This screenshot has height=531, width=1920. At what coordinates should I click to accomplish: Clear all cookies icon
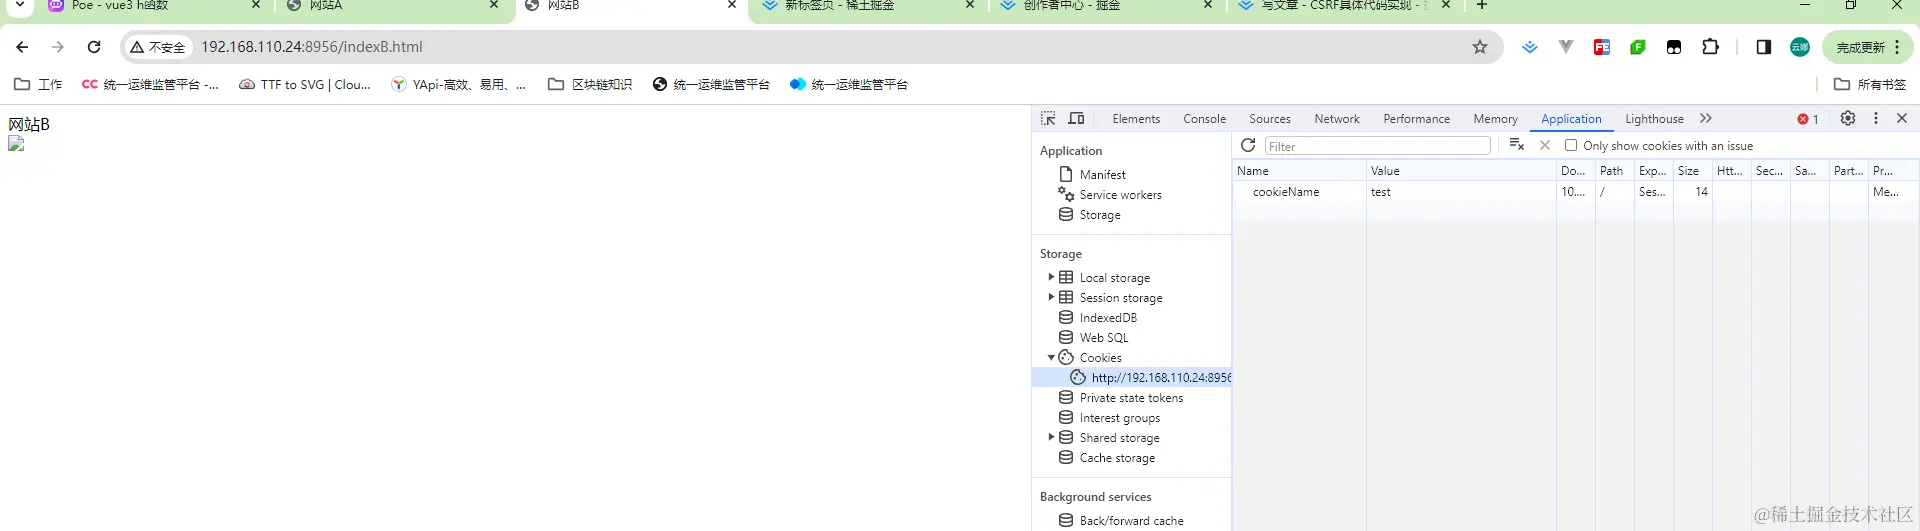tap(1517, 145)
